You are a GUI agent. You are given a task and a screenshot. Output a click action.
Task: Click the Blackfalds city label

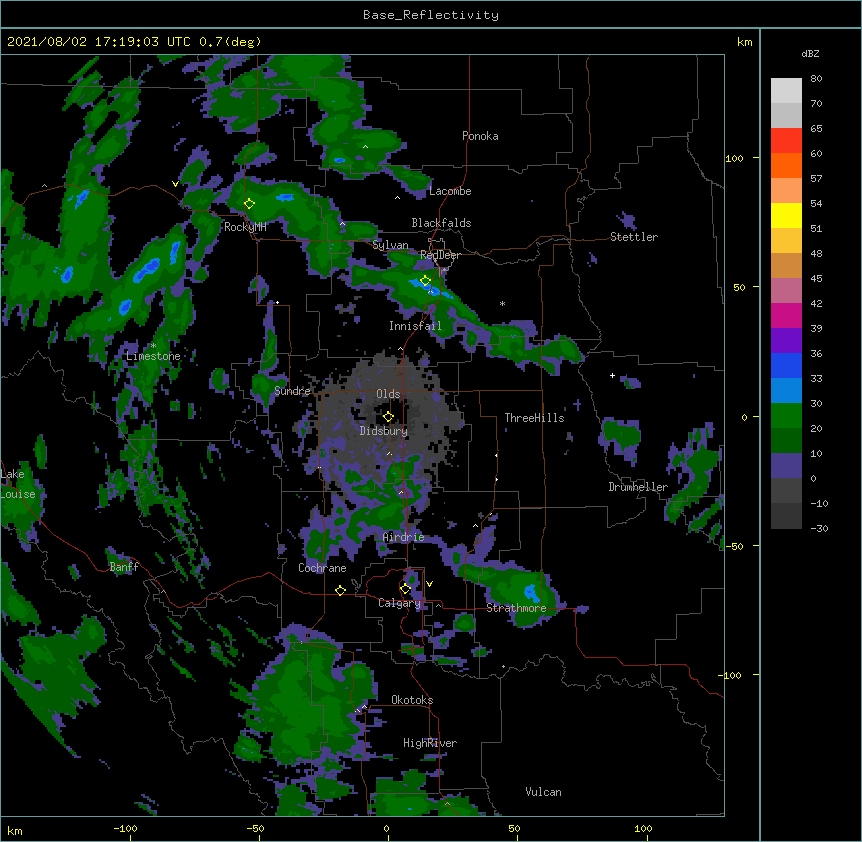click(441, 223)
